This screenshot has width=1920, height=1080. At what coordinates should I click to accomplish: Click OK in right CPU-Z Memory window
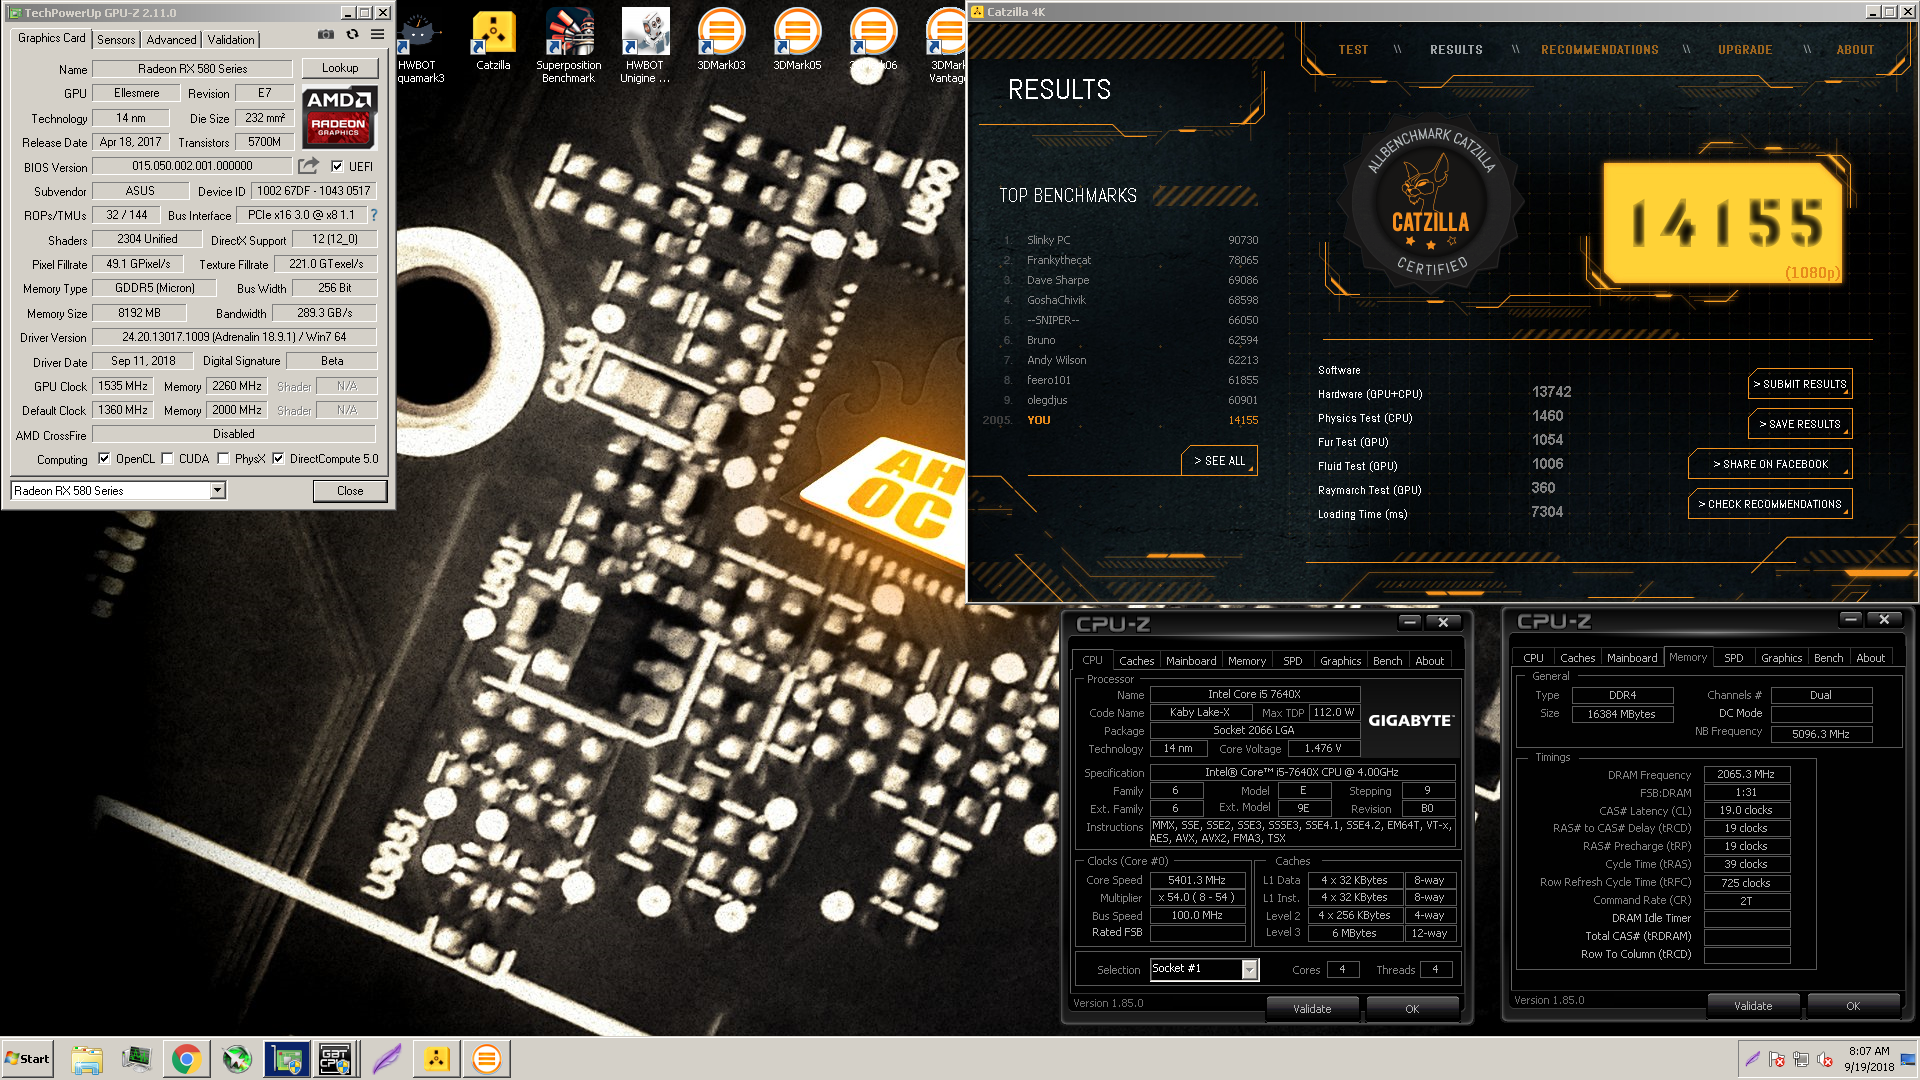point(1852,1006)
